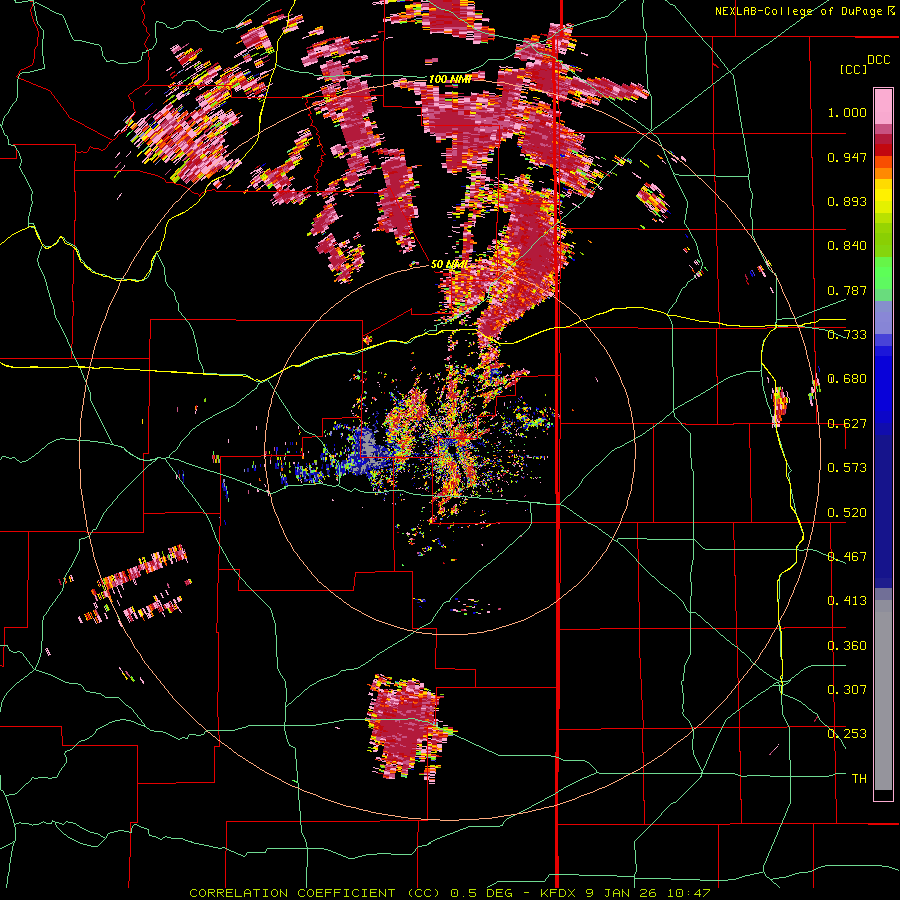Viewport: 900px width, 900px height.
Task: Click the gray lower band of color bar
Action: (x=883, y=695)
